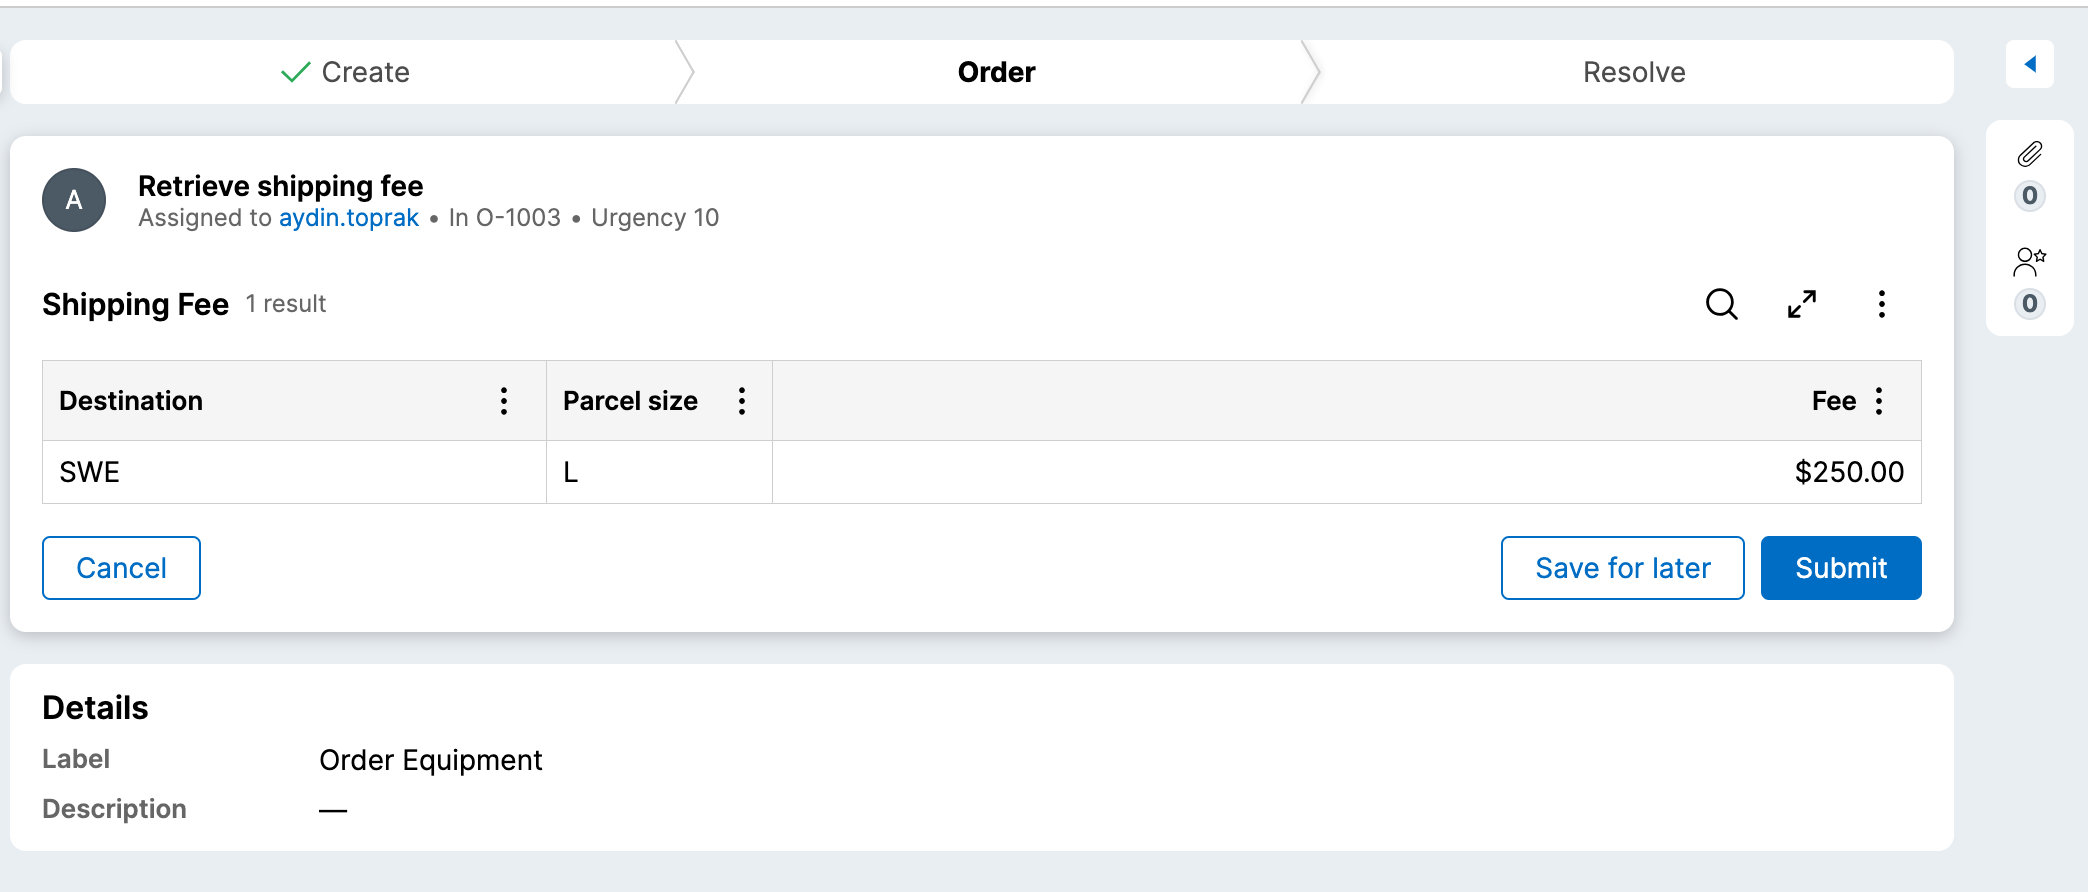Select the Create stage step
This screenshot has height=892, width=2088.
pyautogui.click(x=346, y=72)
